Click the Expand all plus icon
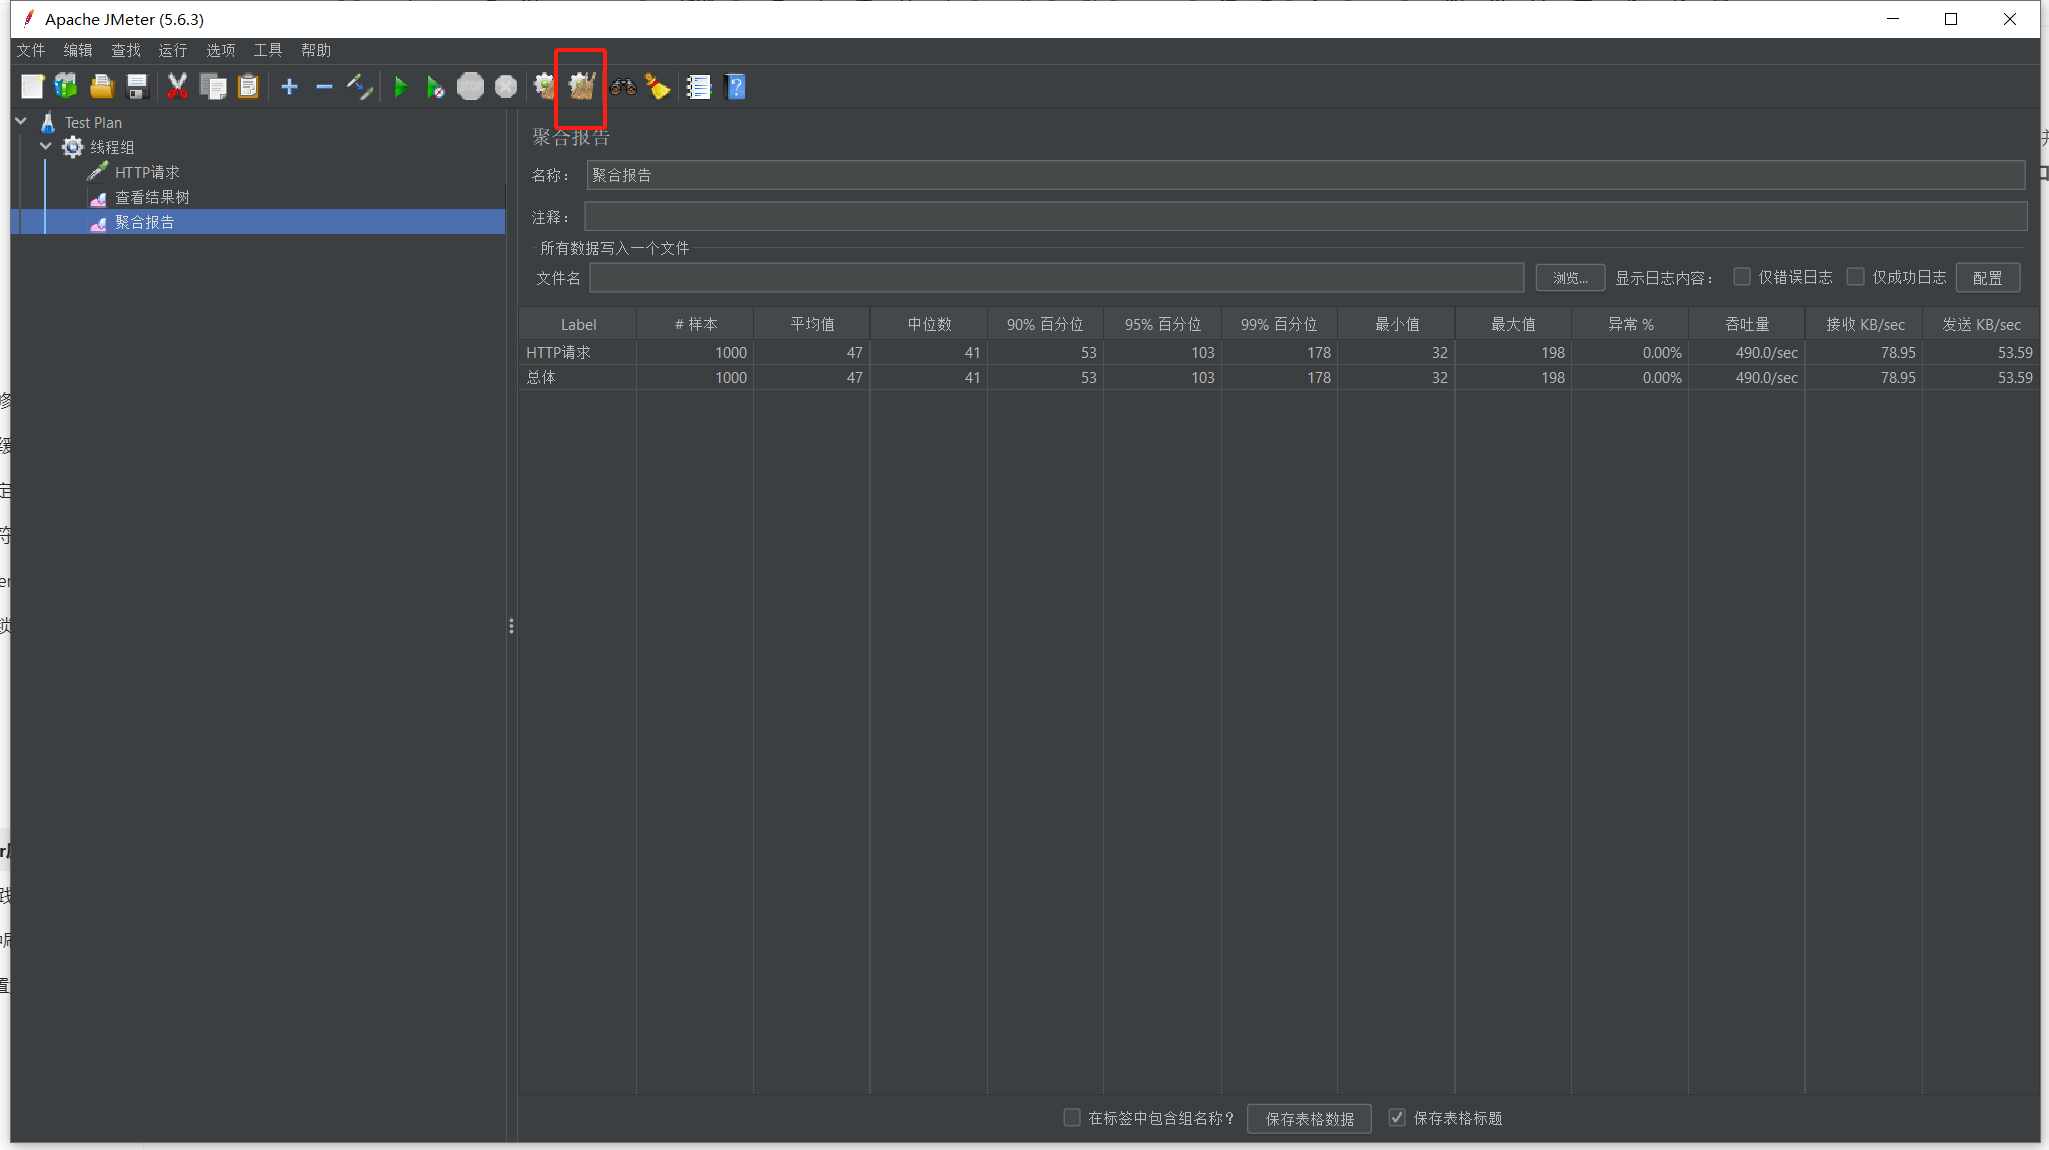Viewport: 2049px width, 1150px height. pos(289,87)
